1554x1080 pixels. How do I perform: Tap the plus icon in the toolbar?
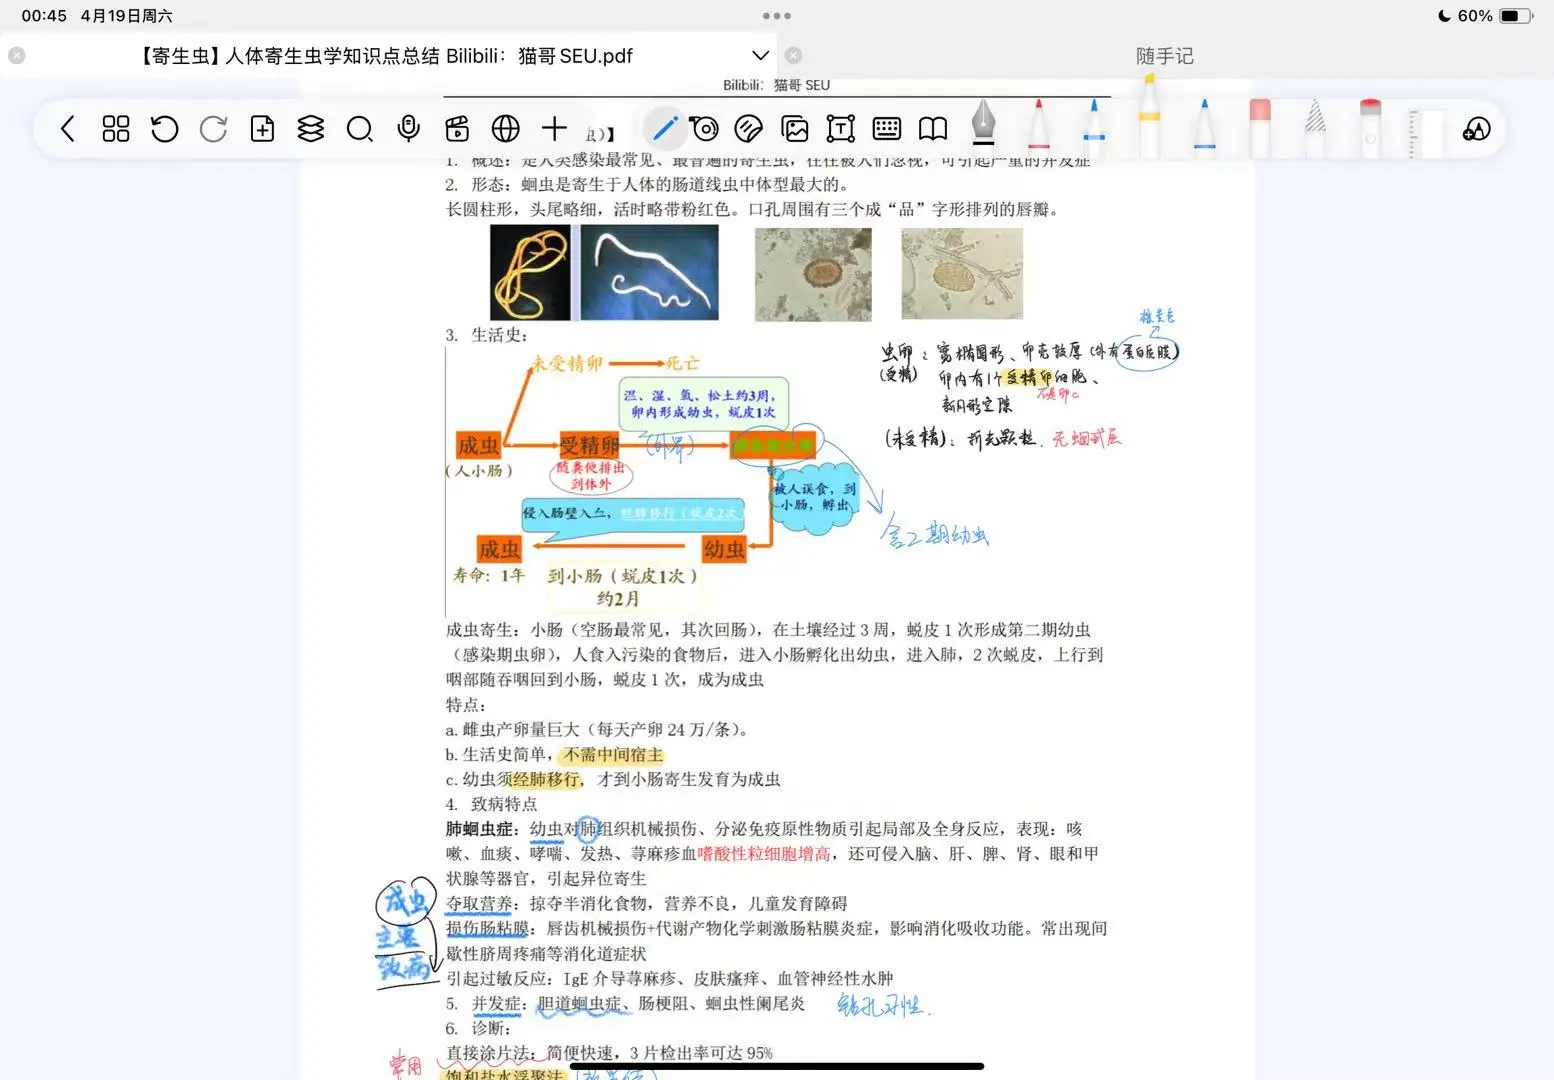click(x=554, y=128)
